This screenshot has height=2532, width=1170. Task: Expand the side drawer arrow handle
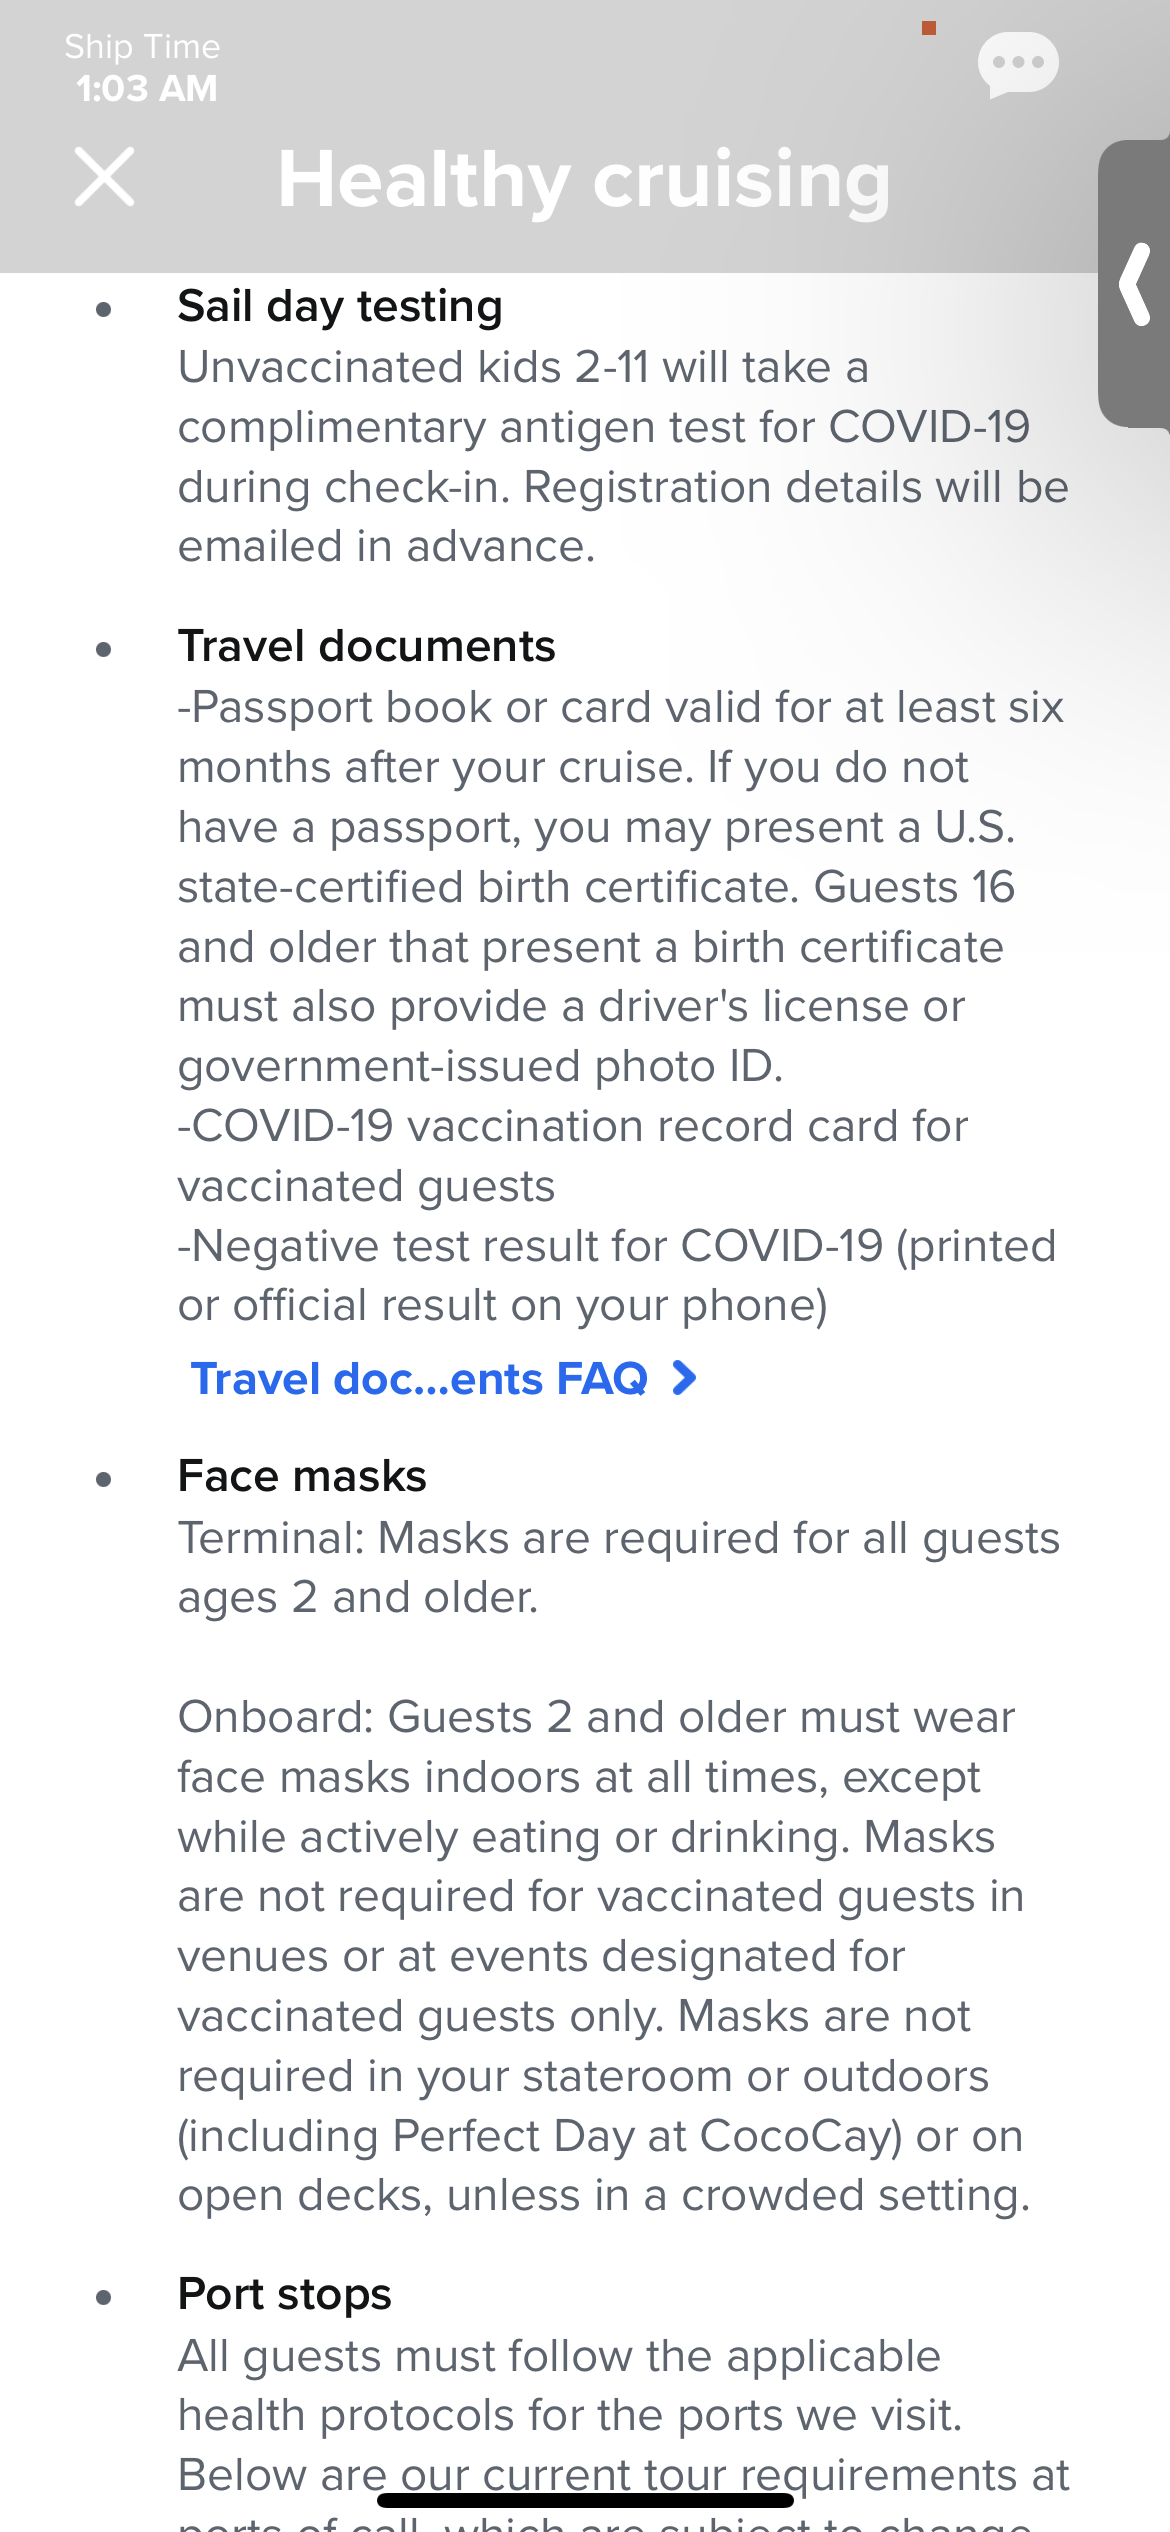coord(1135,284)
